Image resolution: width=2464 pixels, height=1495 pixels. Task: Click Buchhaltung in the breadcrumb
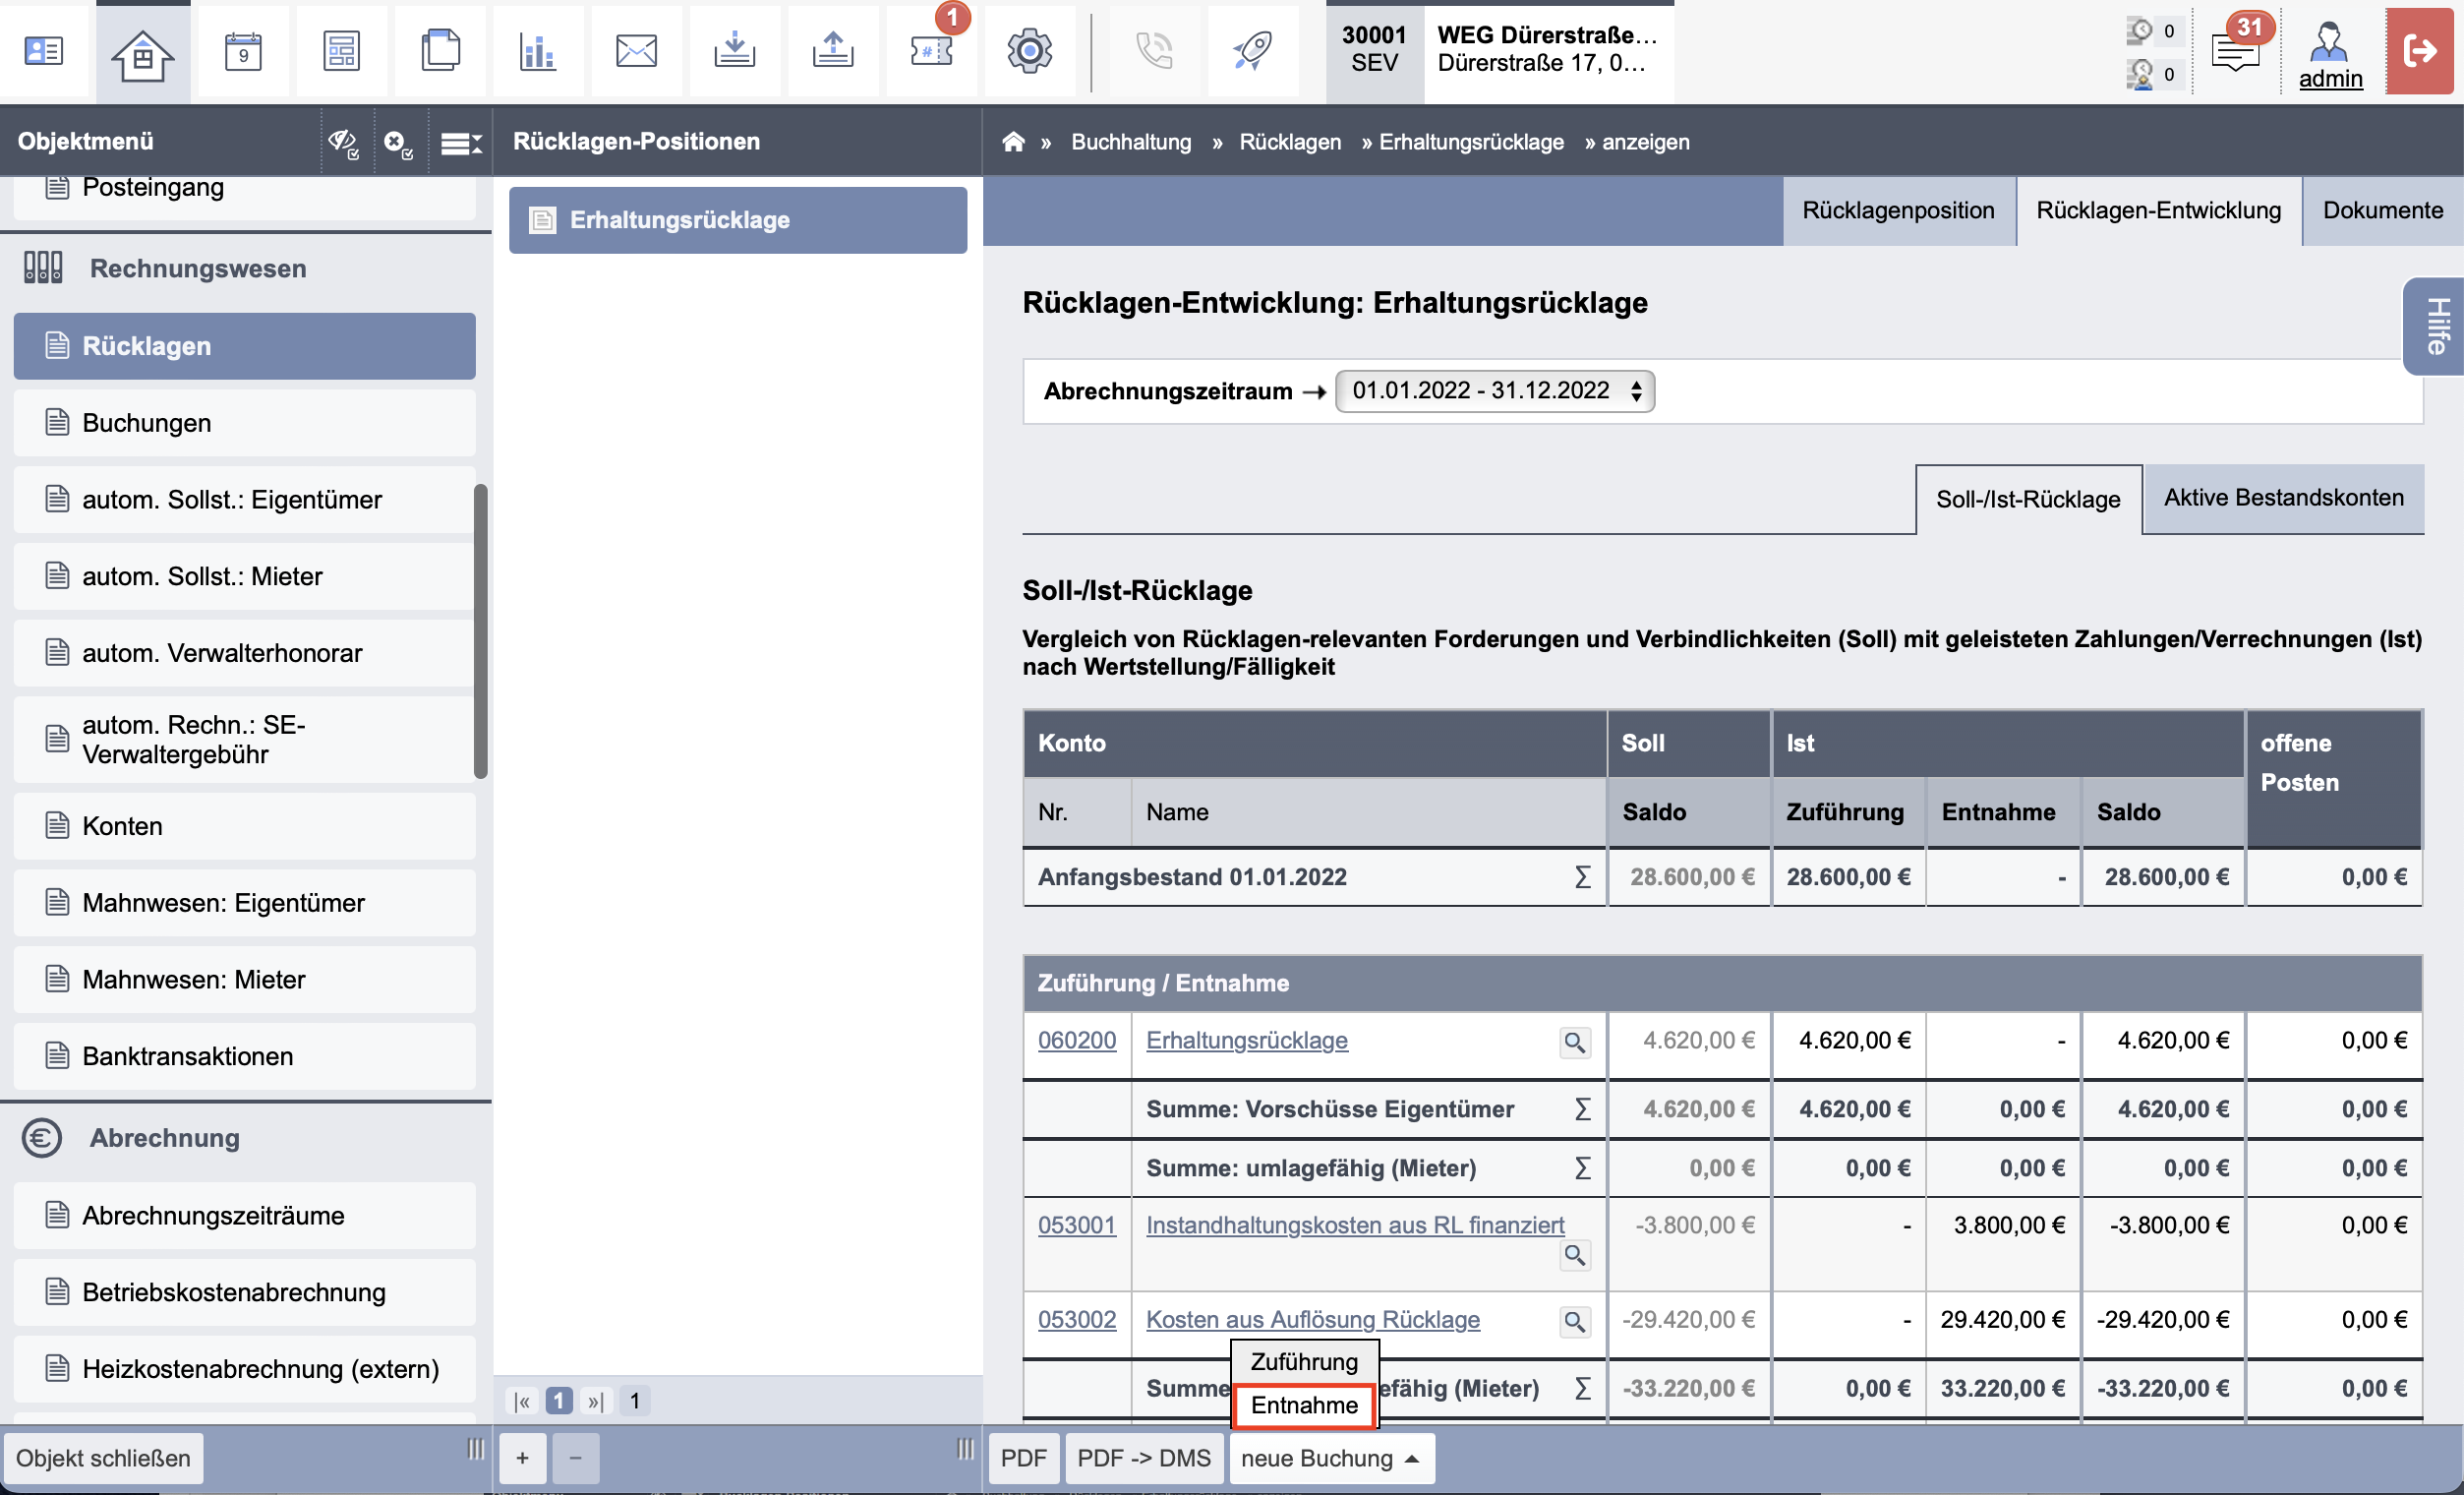pyautogui.click(x=1131, y=142)
